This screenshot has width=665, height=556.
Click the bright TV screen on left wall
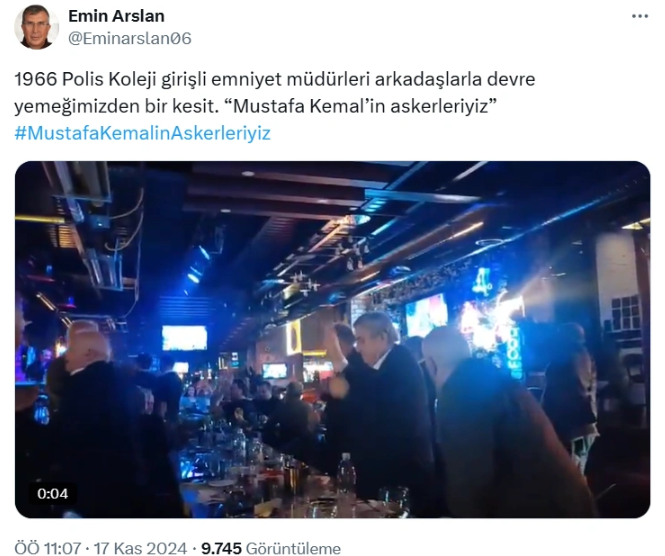tap(184, 338)
